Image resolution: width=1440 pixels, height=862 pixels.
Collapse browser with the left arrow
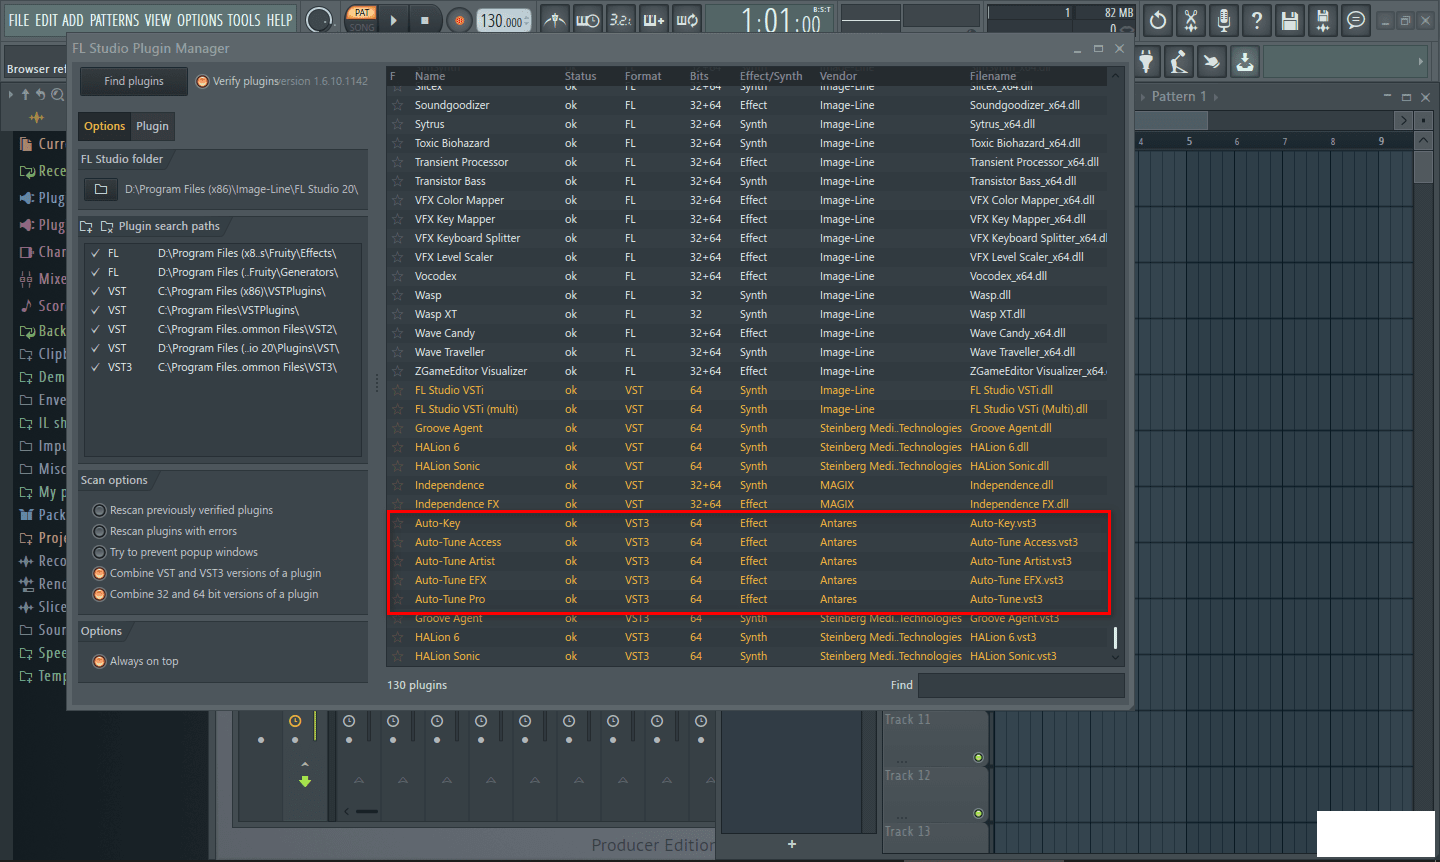click(x=11, y=94)
